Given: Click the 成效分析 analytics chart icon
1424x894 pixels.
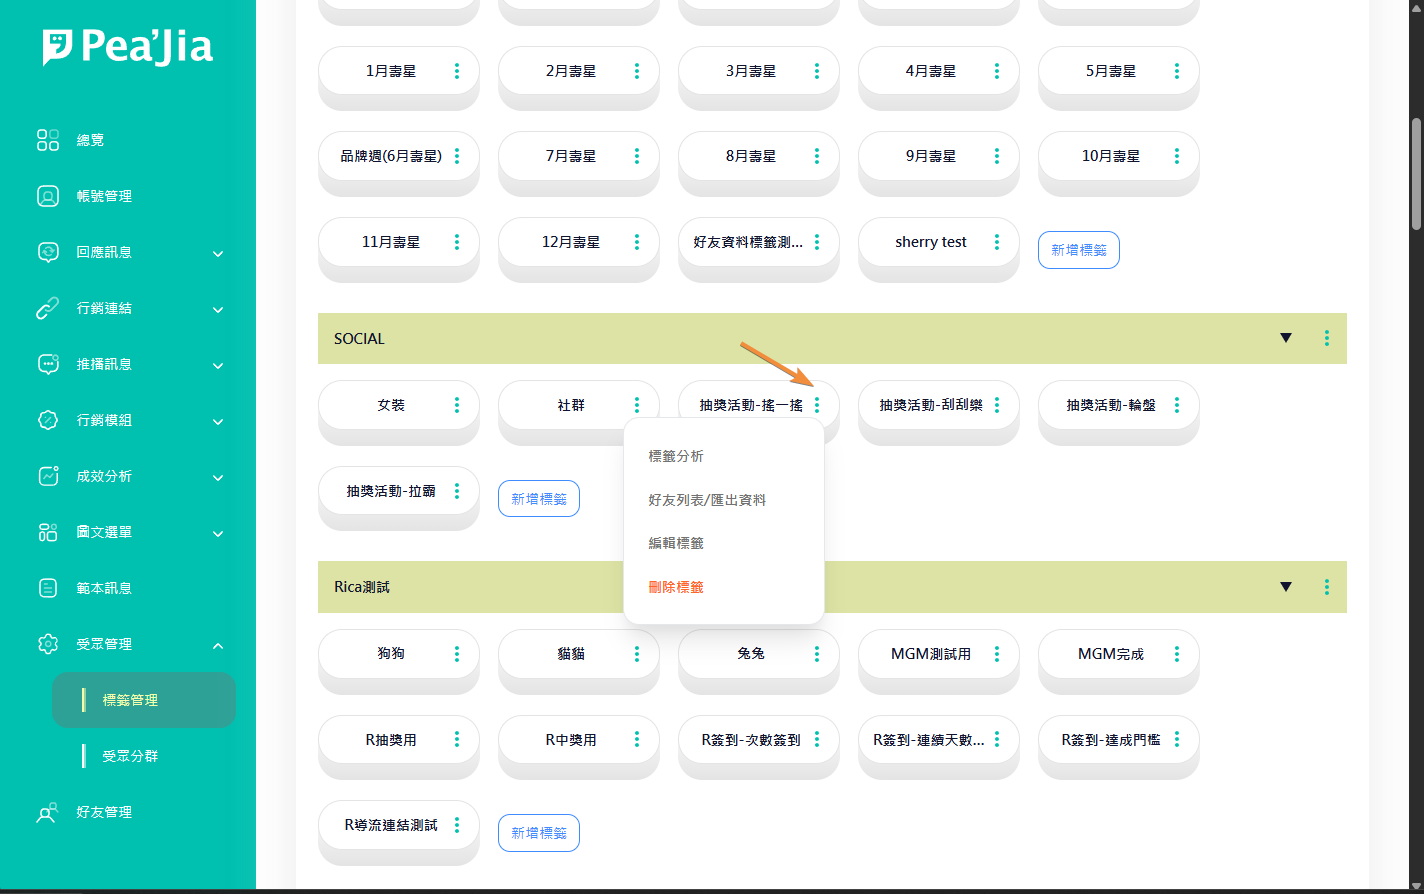Looking at the screenshot, I should tap(48, 476).
